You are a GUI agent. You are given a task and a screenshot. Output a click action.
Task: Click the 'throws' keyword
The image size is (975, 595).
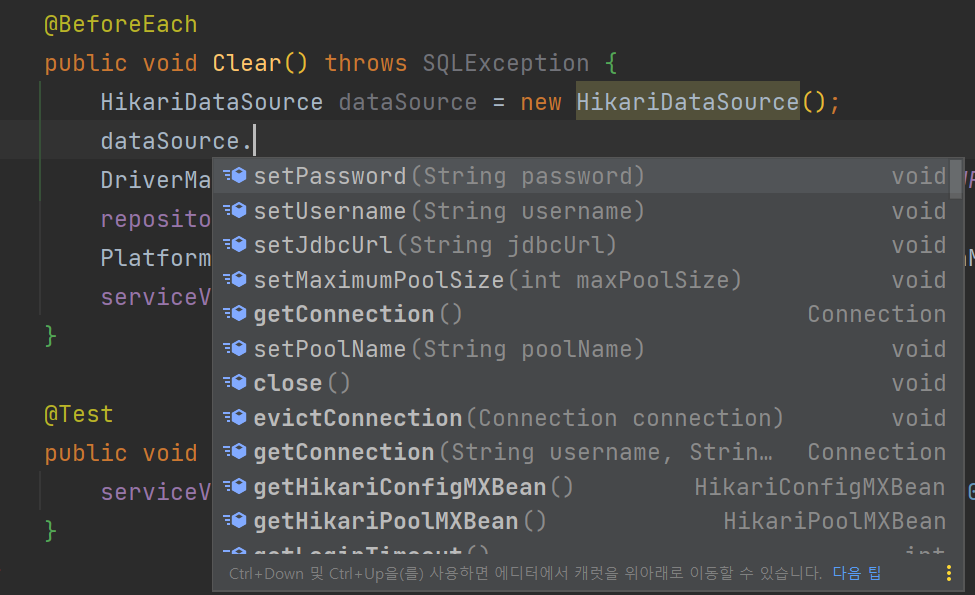click(x=366, y=63)
